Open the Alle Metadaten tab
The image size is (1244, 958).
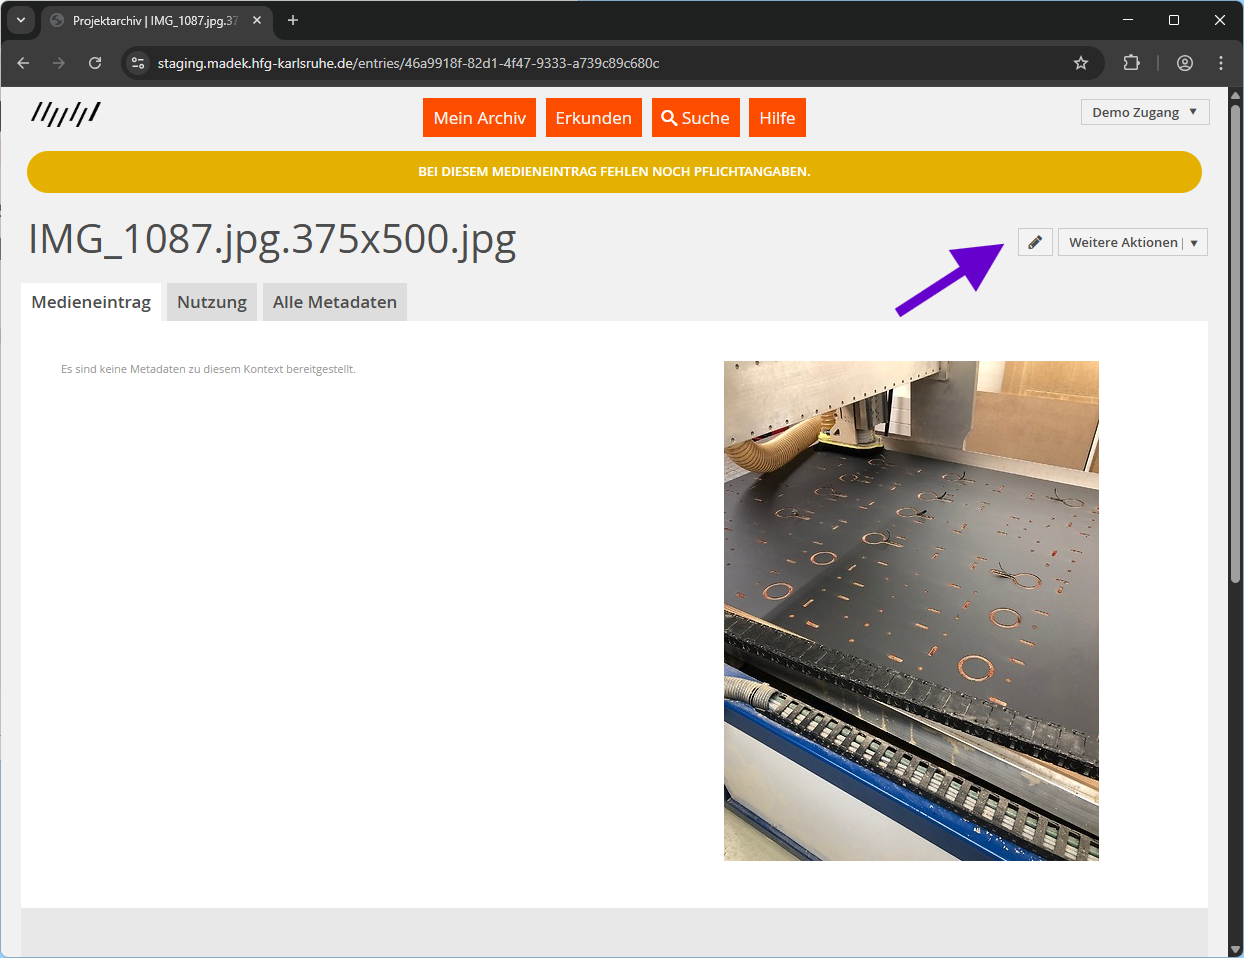click(335, 302)
